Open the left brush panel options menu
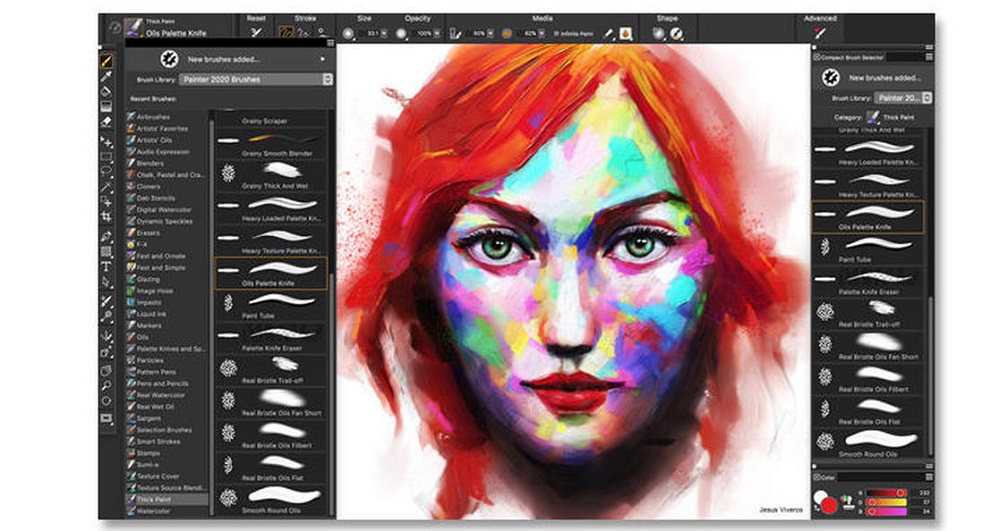This screenshot has width=1000, height=531. pyautogui.click(x=330, y=43)
